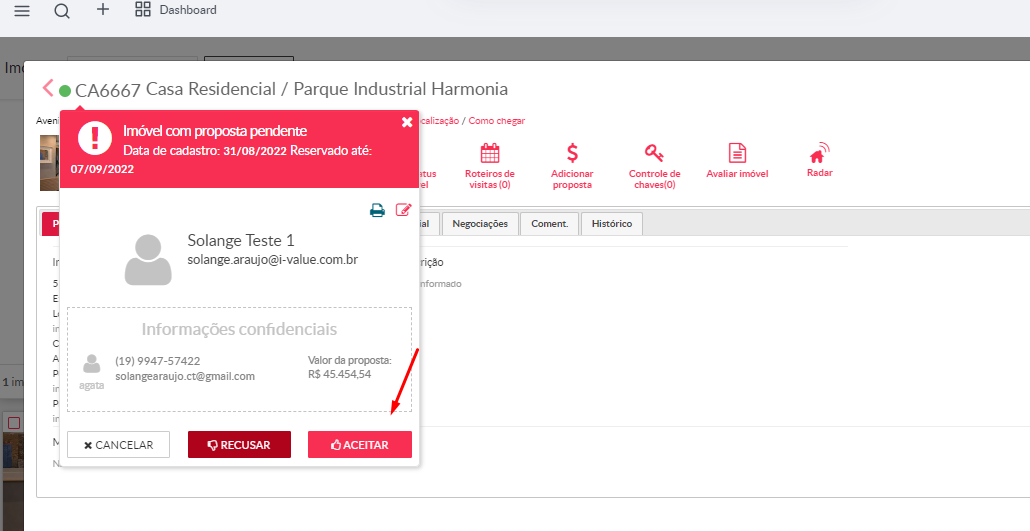Tick the checkbox on background listing card

14,423
